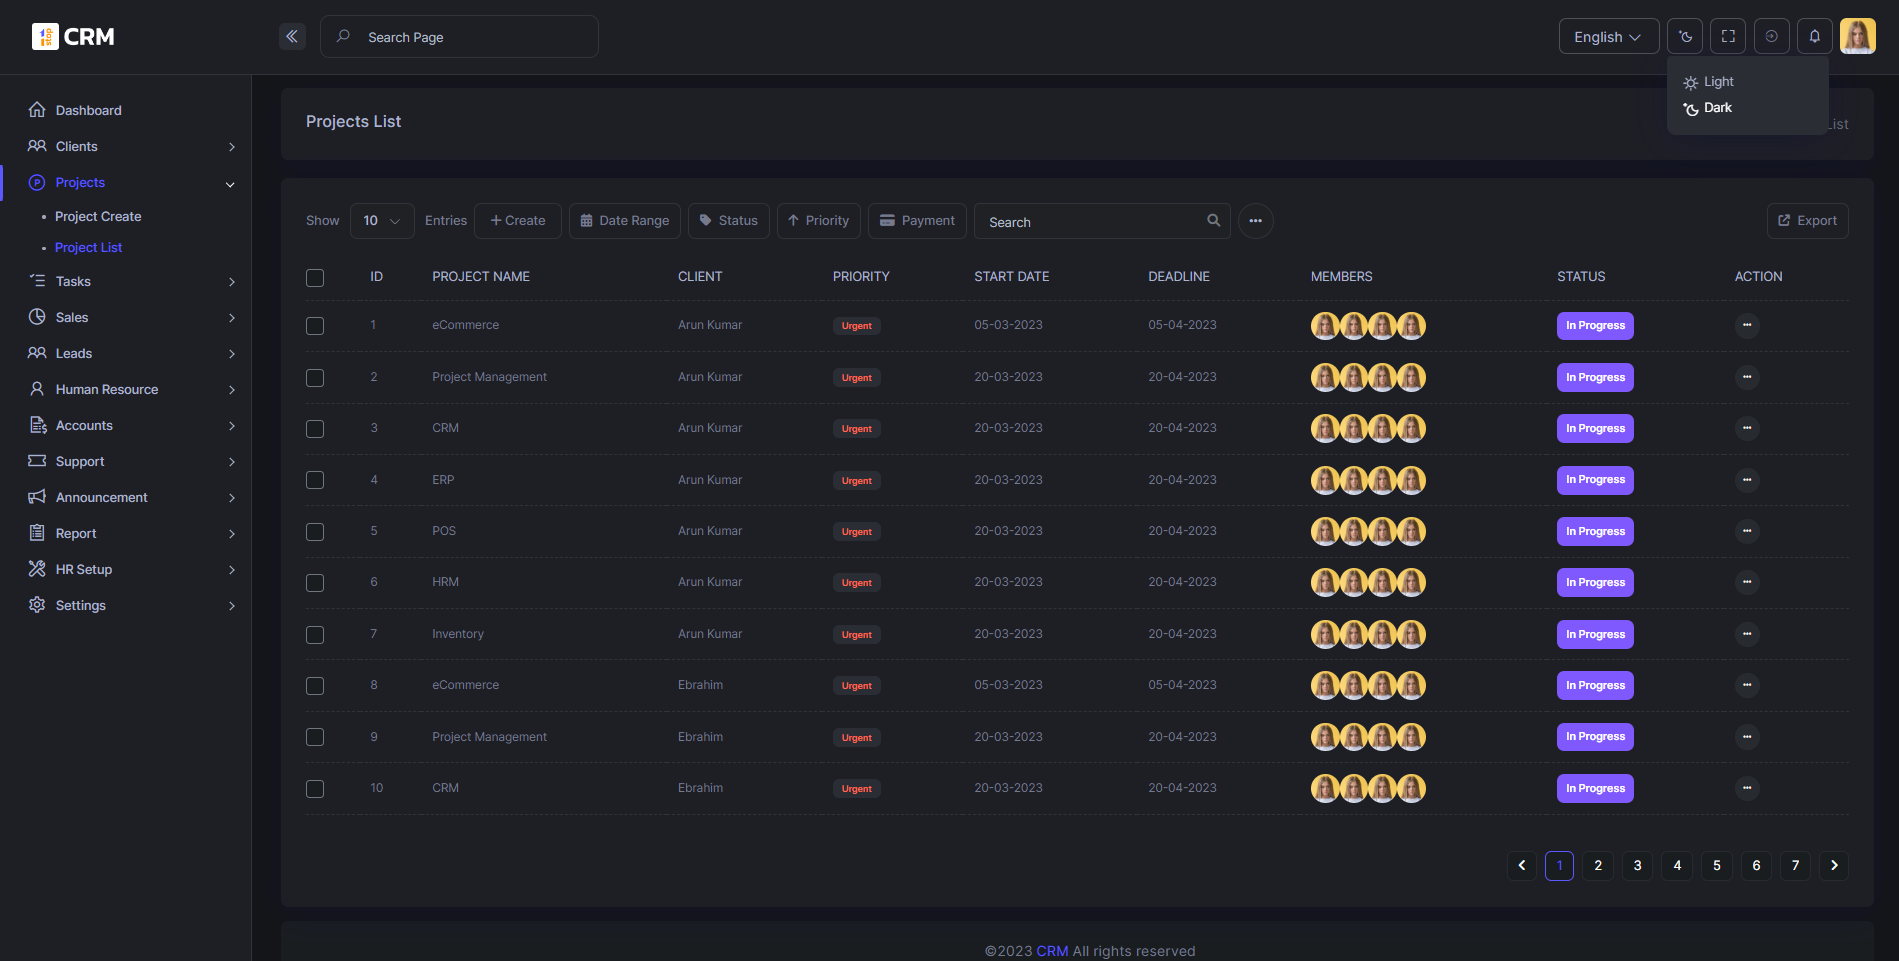The width and height of the screenshot is (1899, 961).
Task: Open more options ellipsis beside search
Action: pos(1255,221)
